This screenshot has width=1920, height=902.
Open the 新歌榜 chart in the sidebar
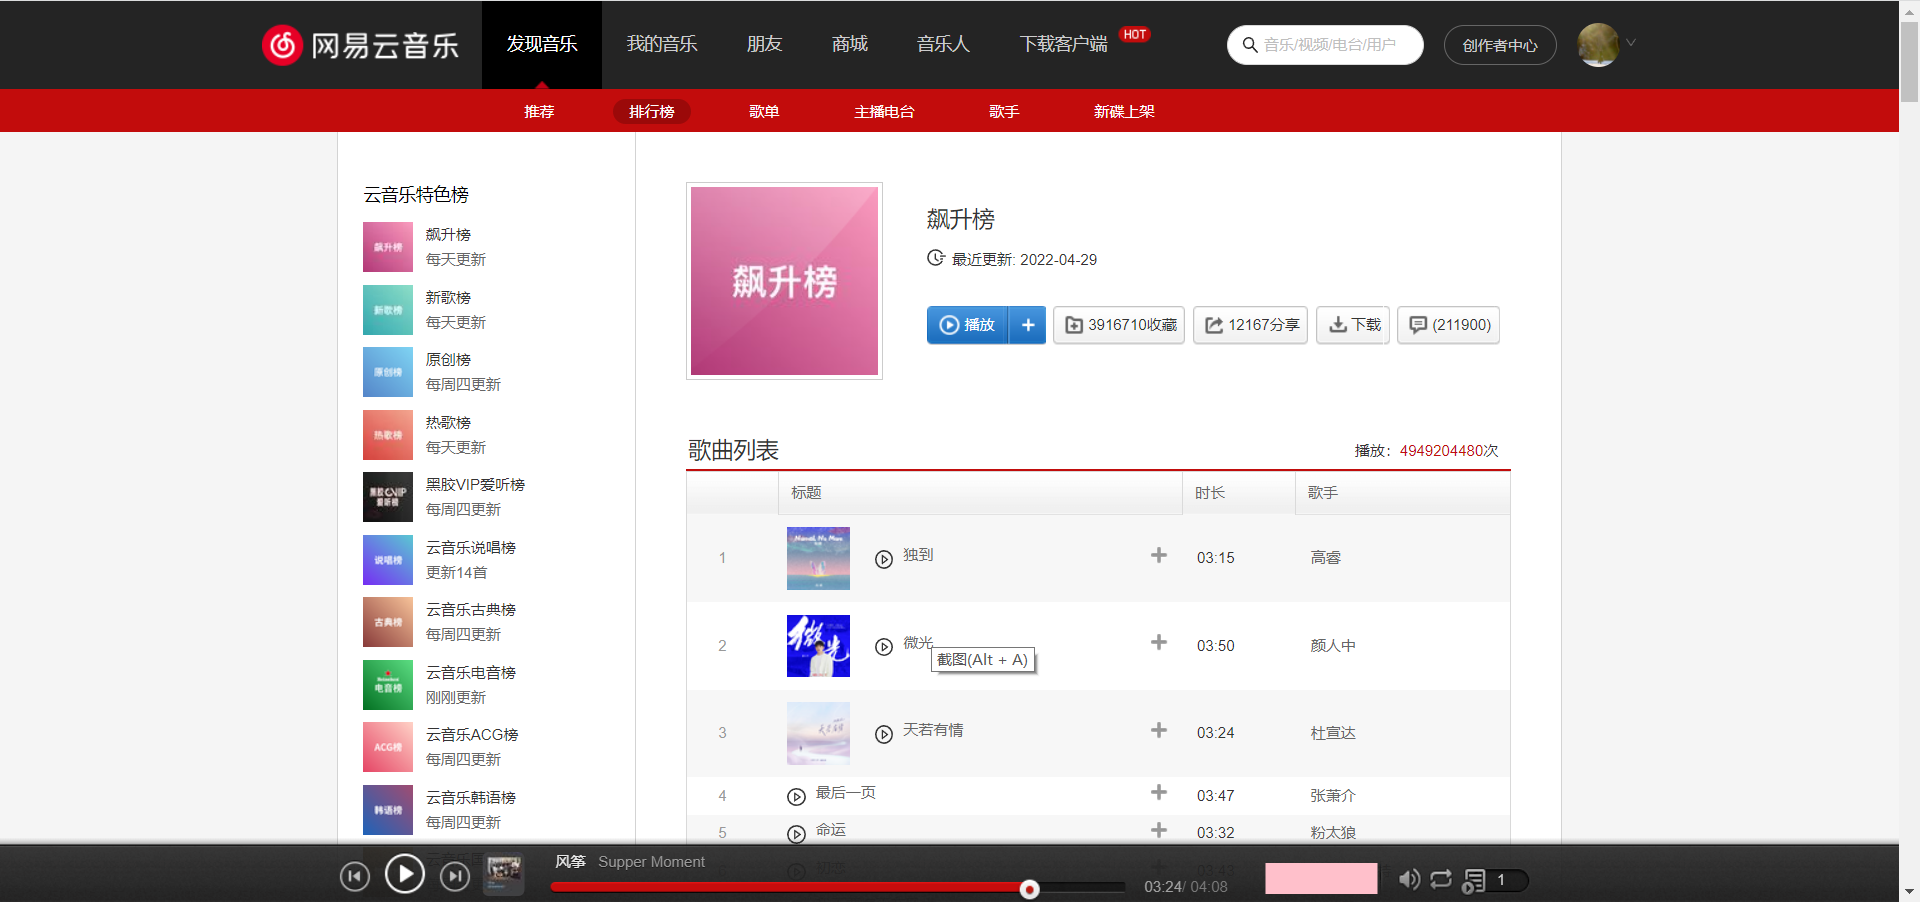[x=448, y=297]
